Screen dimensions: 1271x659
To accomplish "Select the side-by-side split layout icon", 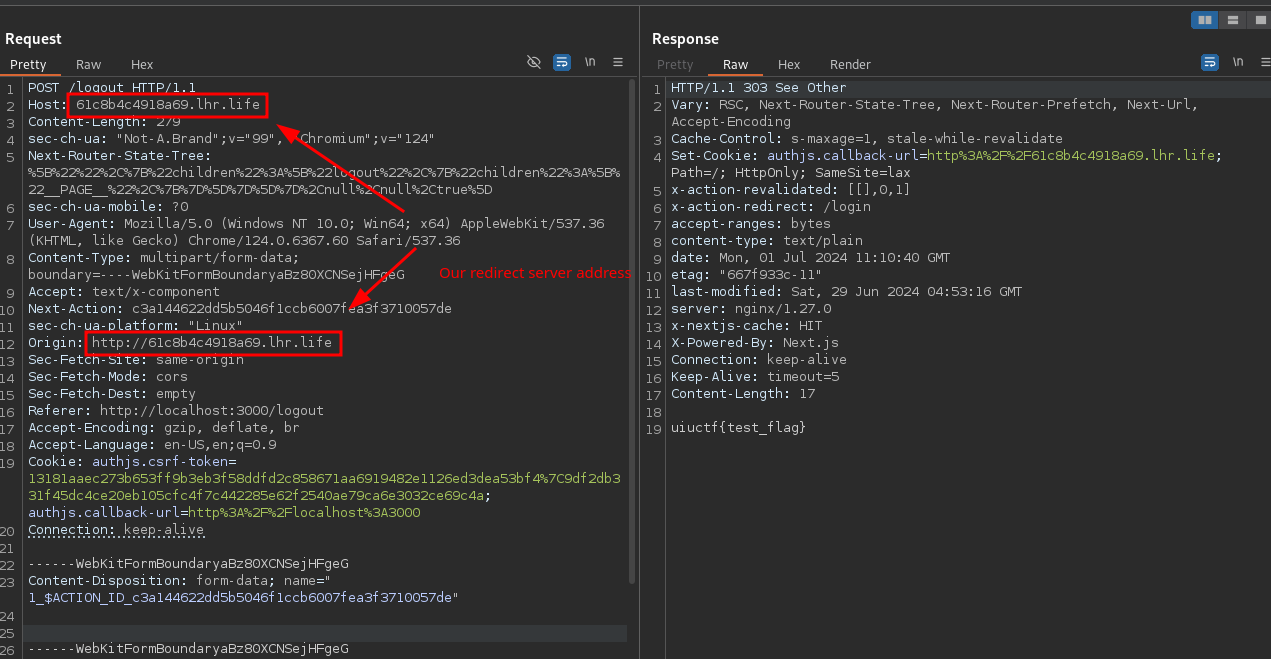I will [1204, 19].
